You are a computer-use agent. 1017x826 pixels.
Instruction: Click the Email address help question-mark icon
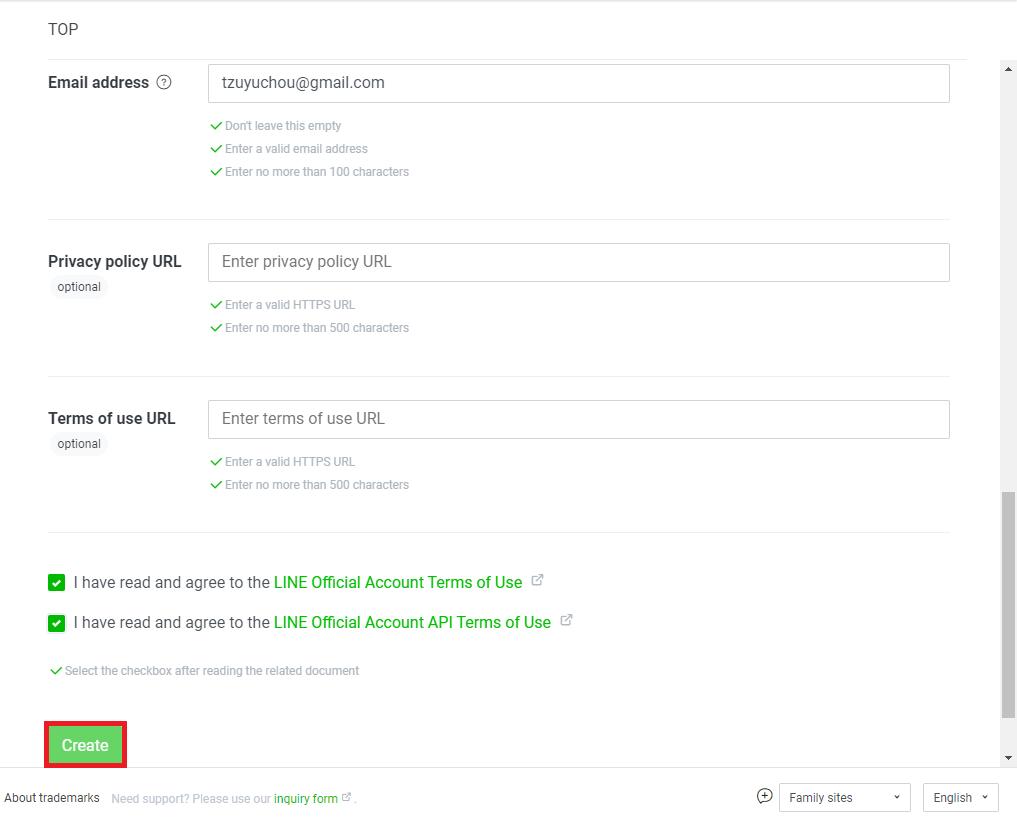coord(164,82)
